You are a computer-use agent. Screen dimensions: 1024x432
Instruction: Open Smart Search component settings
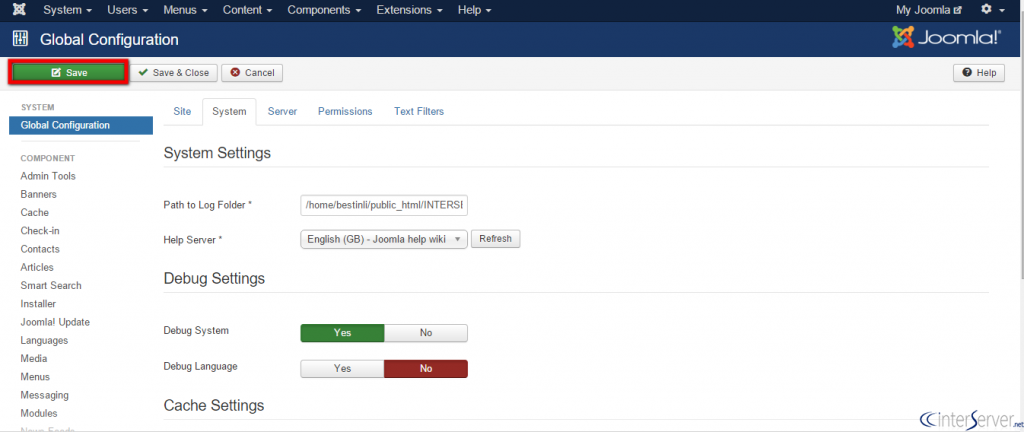51,286
